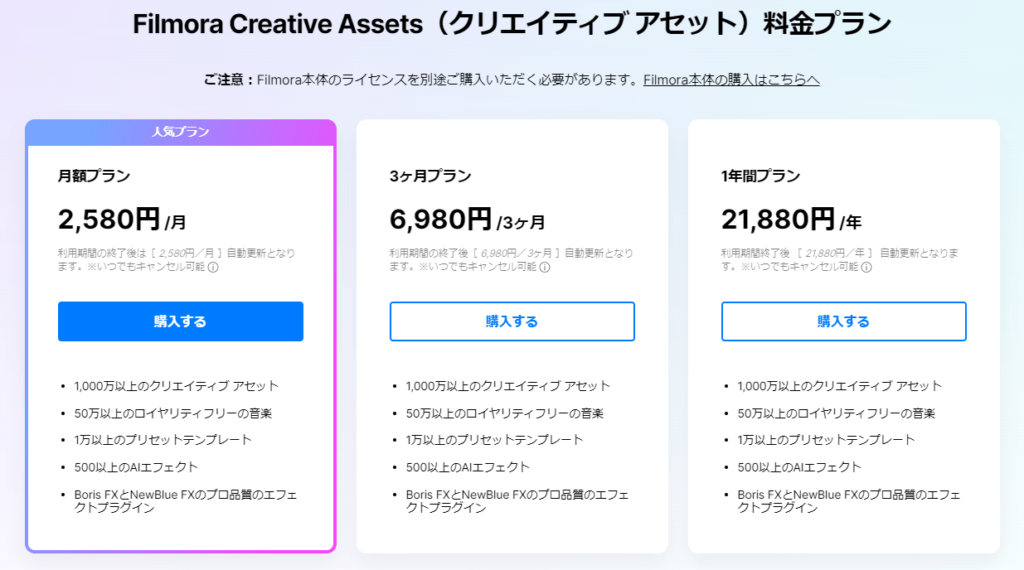Click 500以上のAIエフェクト in 3-month plan
The image size is (1024, 570).
click(x=468, y=467)
